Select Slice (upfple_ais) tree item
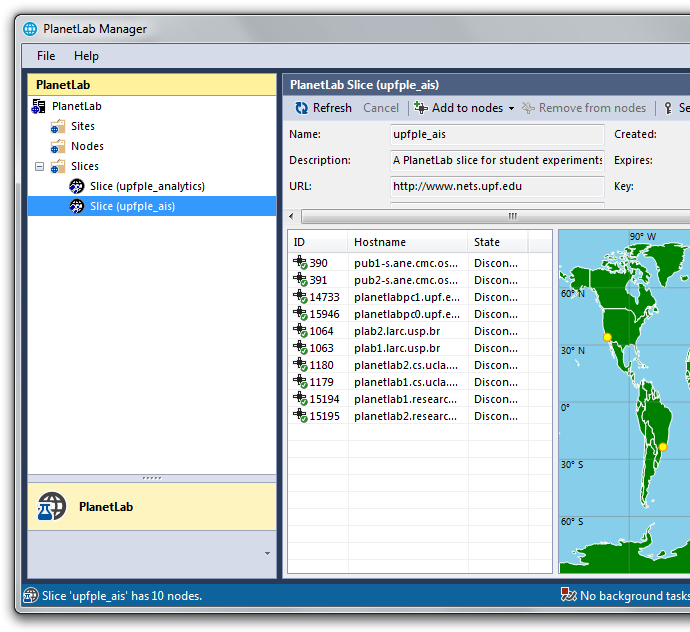This screenshot has height=632, width=690. pos(152,206)
